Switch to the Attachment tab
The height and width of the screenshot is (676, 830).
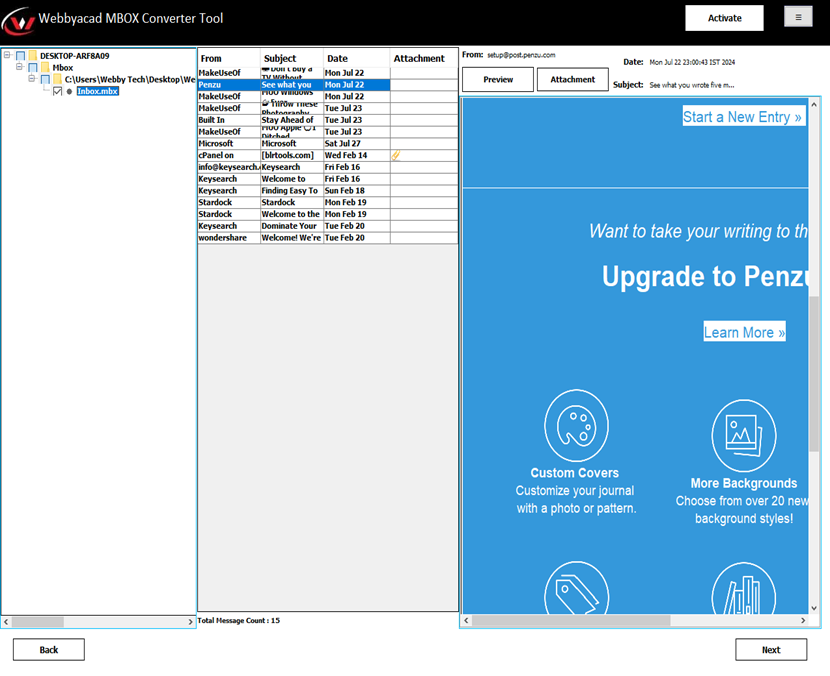[x=572, y=79]
